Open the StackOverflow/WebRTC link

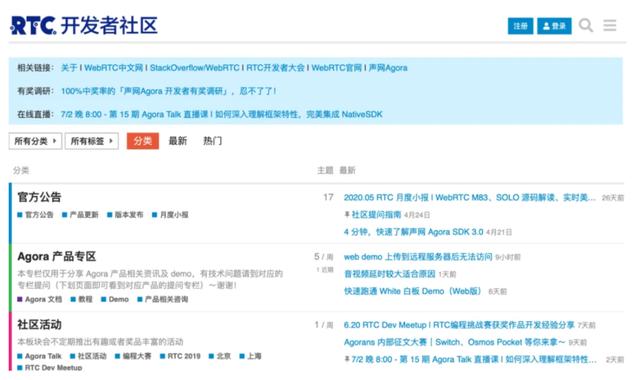click(x=194, y=68)
